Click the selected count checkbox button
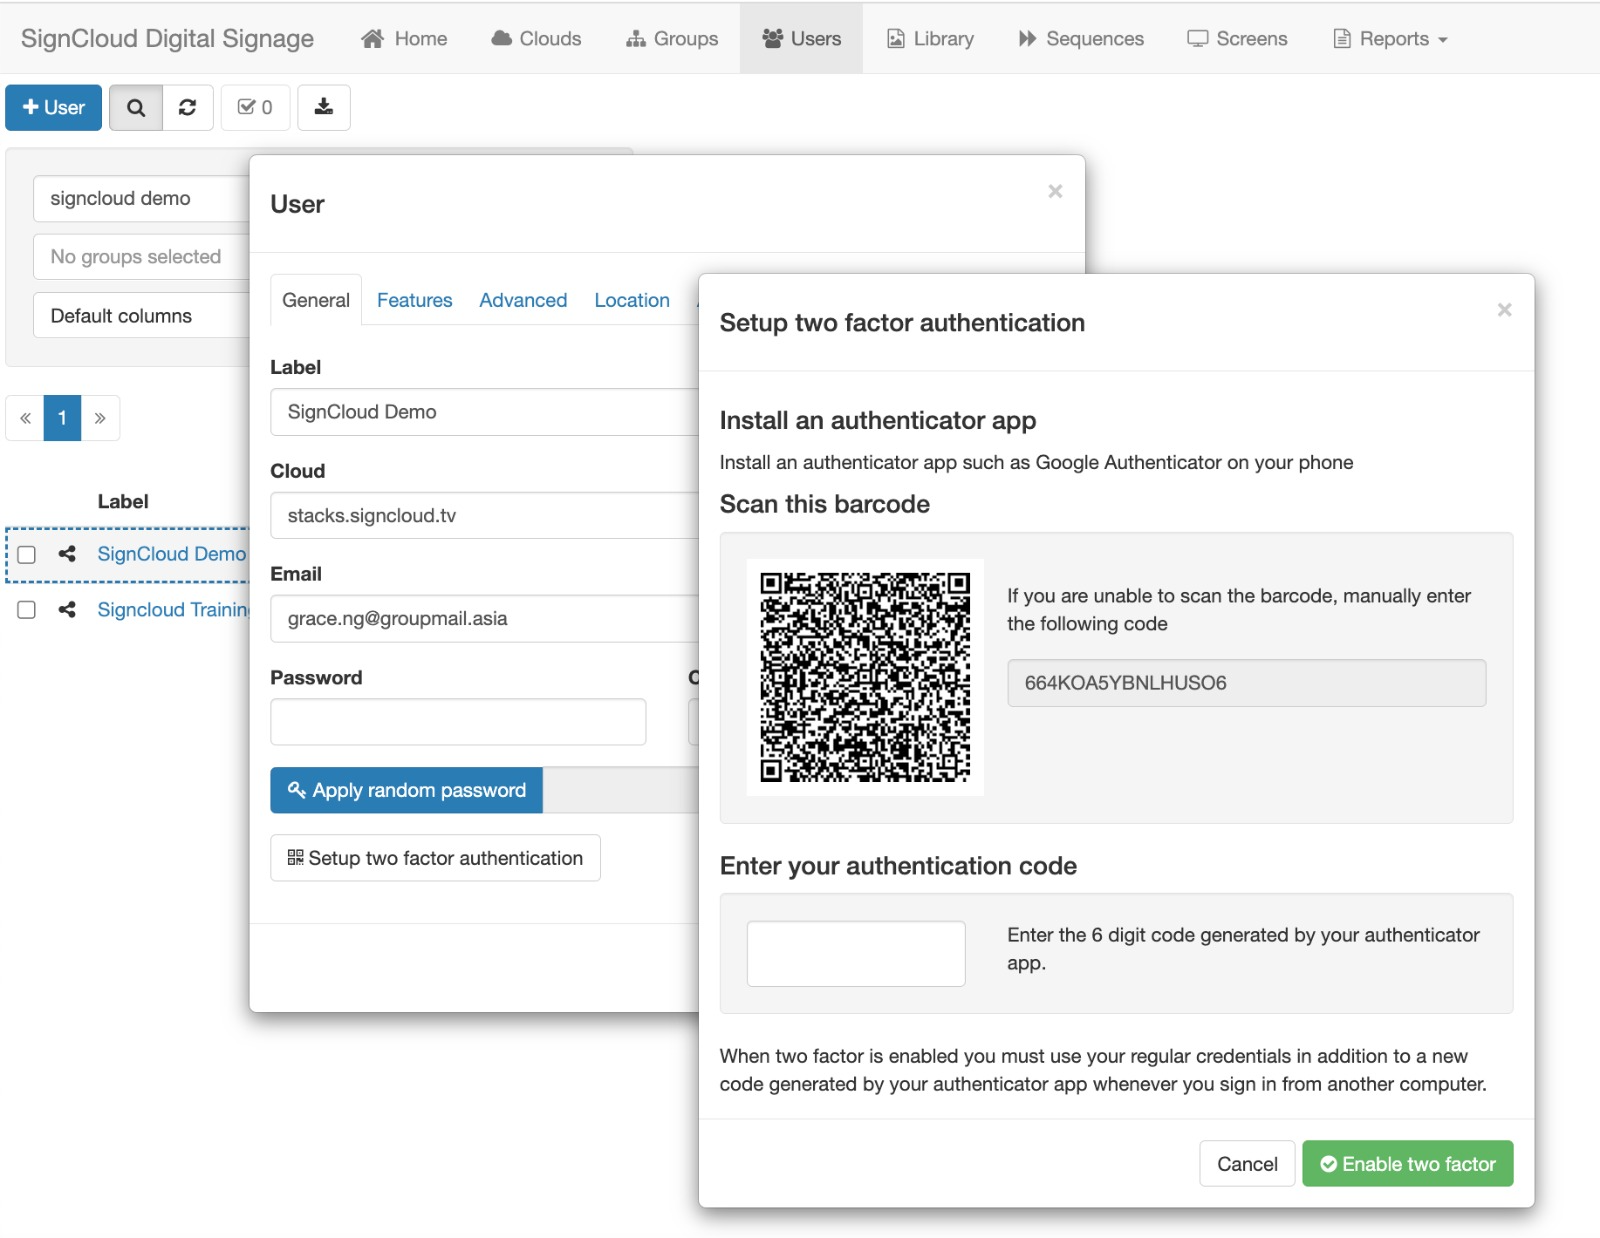The image size is (1600, 1238). tap(255, 108)
